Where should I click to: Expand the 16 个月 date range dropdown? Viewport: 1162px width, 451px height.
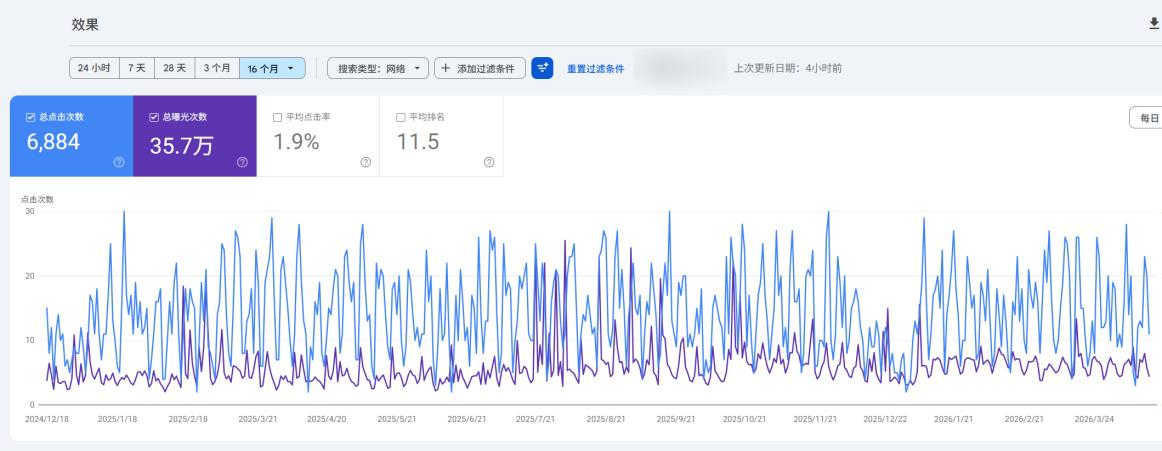click(272, 68)
